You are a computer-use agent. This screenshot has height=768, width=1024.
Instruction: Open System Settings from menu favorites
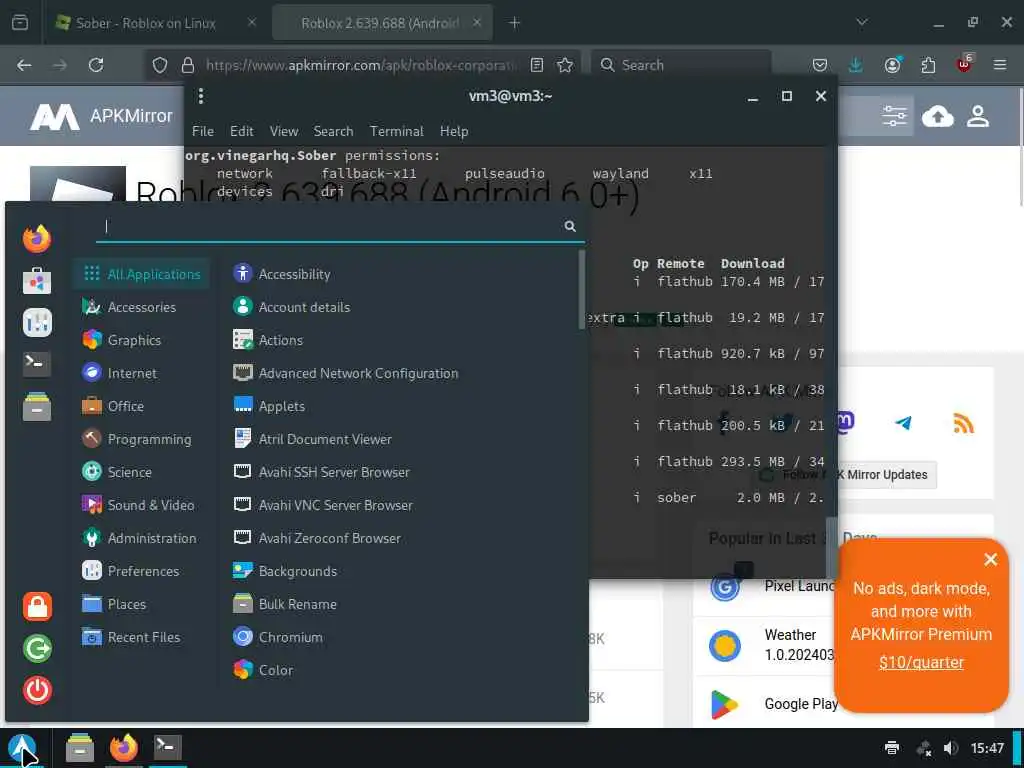[37, 323]
